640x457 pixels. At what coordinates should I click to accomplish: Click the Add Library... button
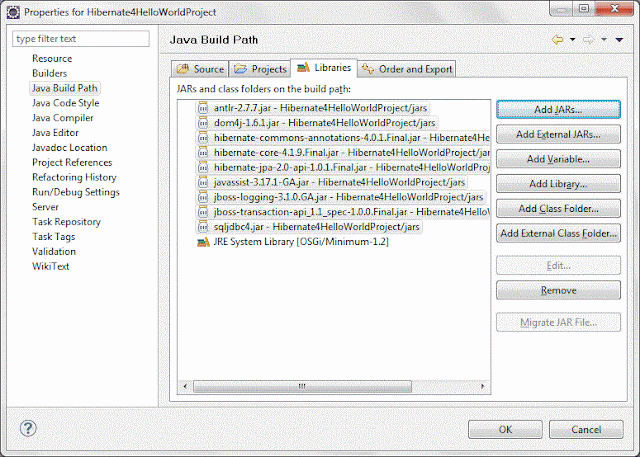558,184
